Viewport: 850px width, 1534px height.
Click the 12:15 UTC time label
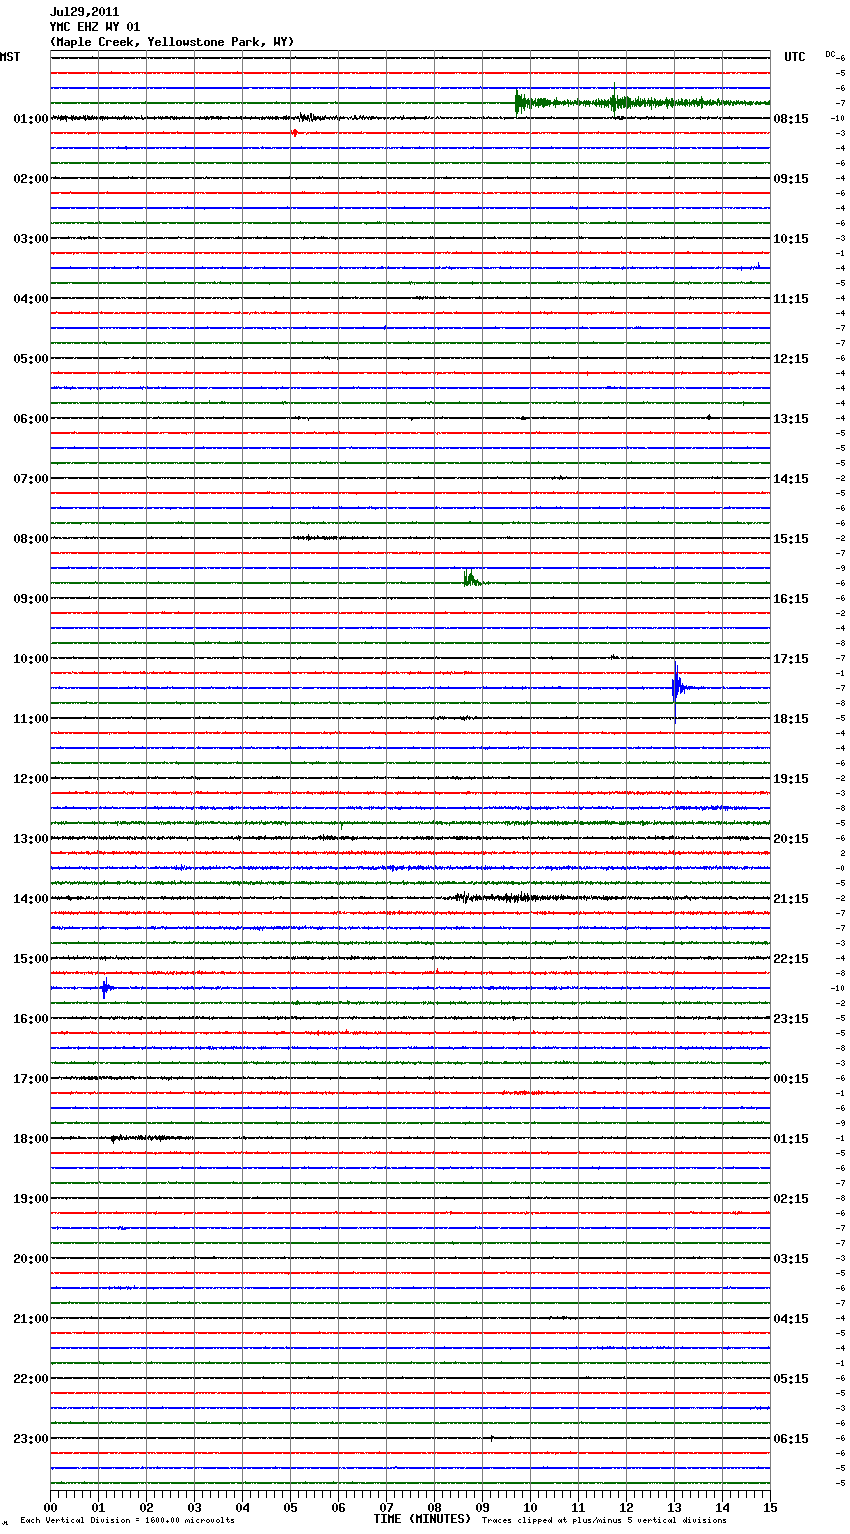coord(791,359)
